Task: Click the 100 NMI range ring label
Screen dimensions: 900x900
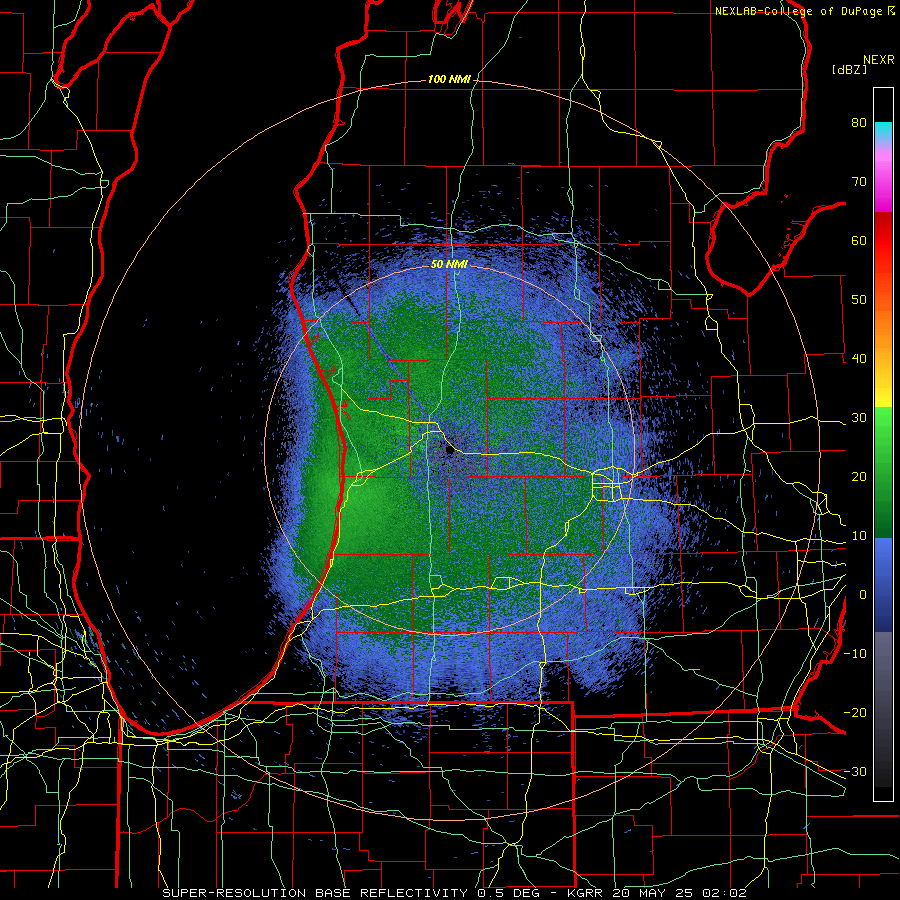Action: (x=449, y=79)
